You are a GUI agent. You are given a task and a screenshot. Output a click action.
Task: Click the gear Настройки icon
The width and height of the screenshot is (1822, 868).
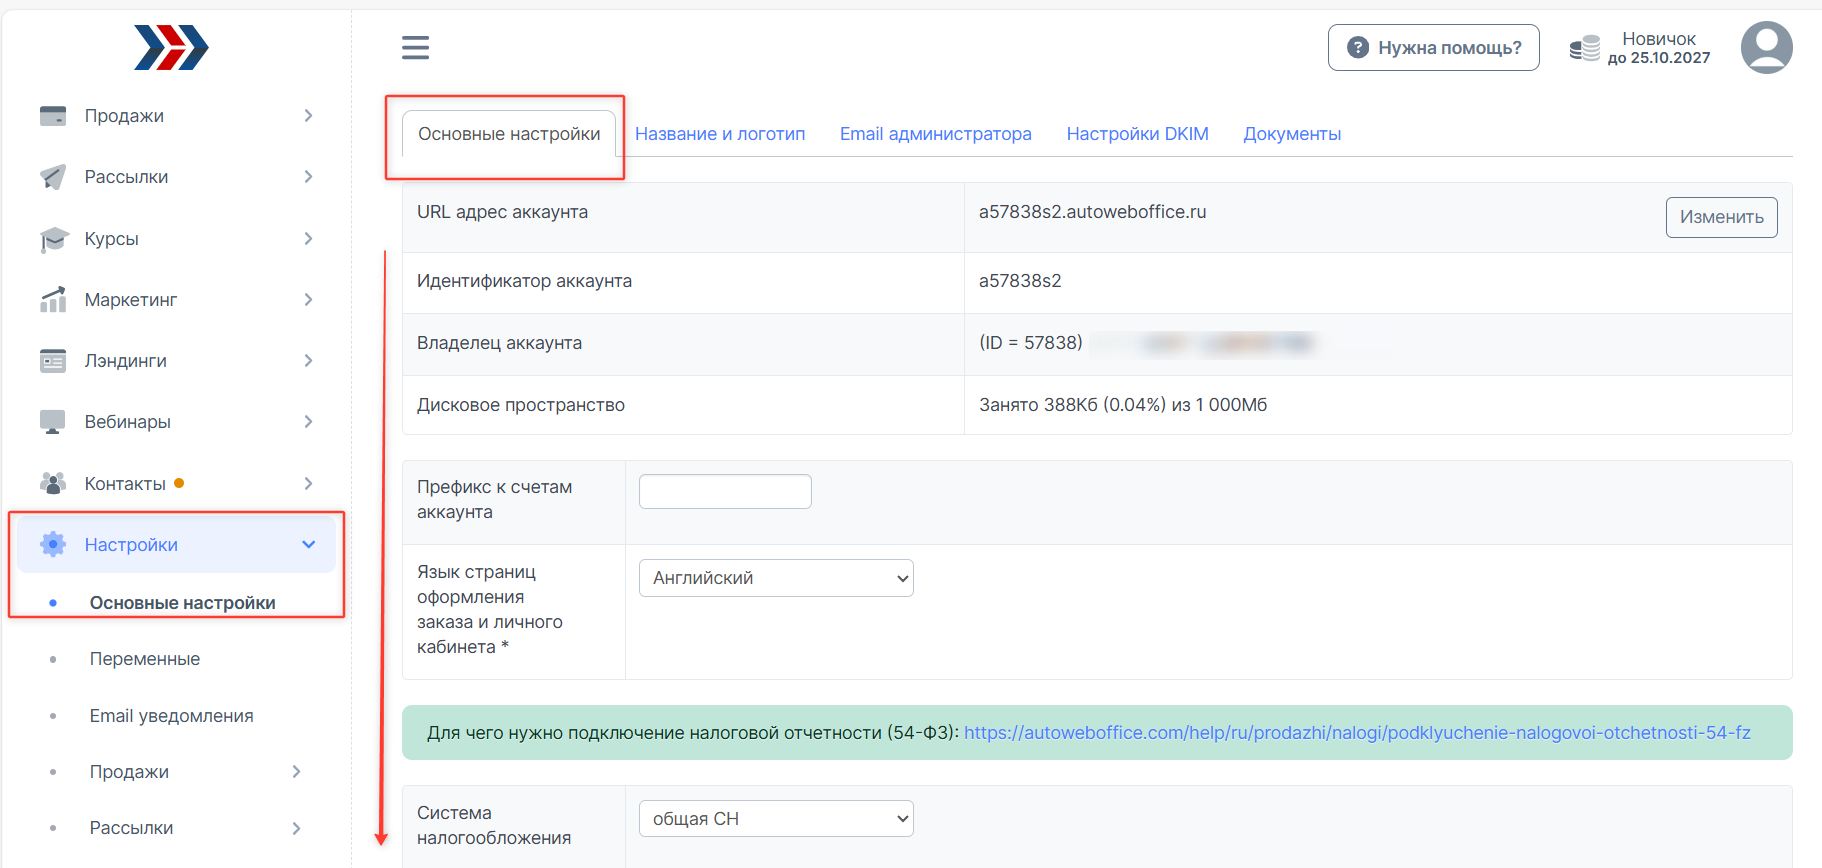[53, 545]
